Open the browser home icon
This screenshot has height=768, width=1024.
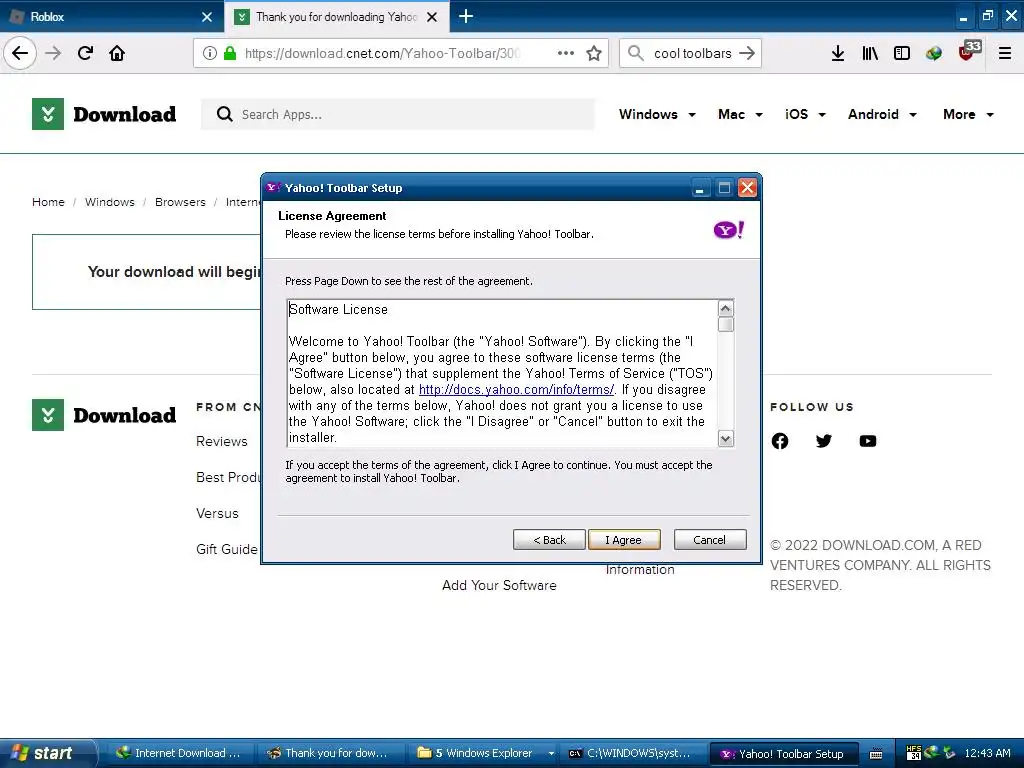pos(117,53)
